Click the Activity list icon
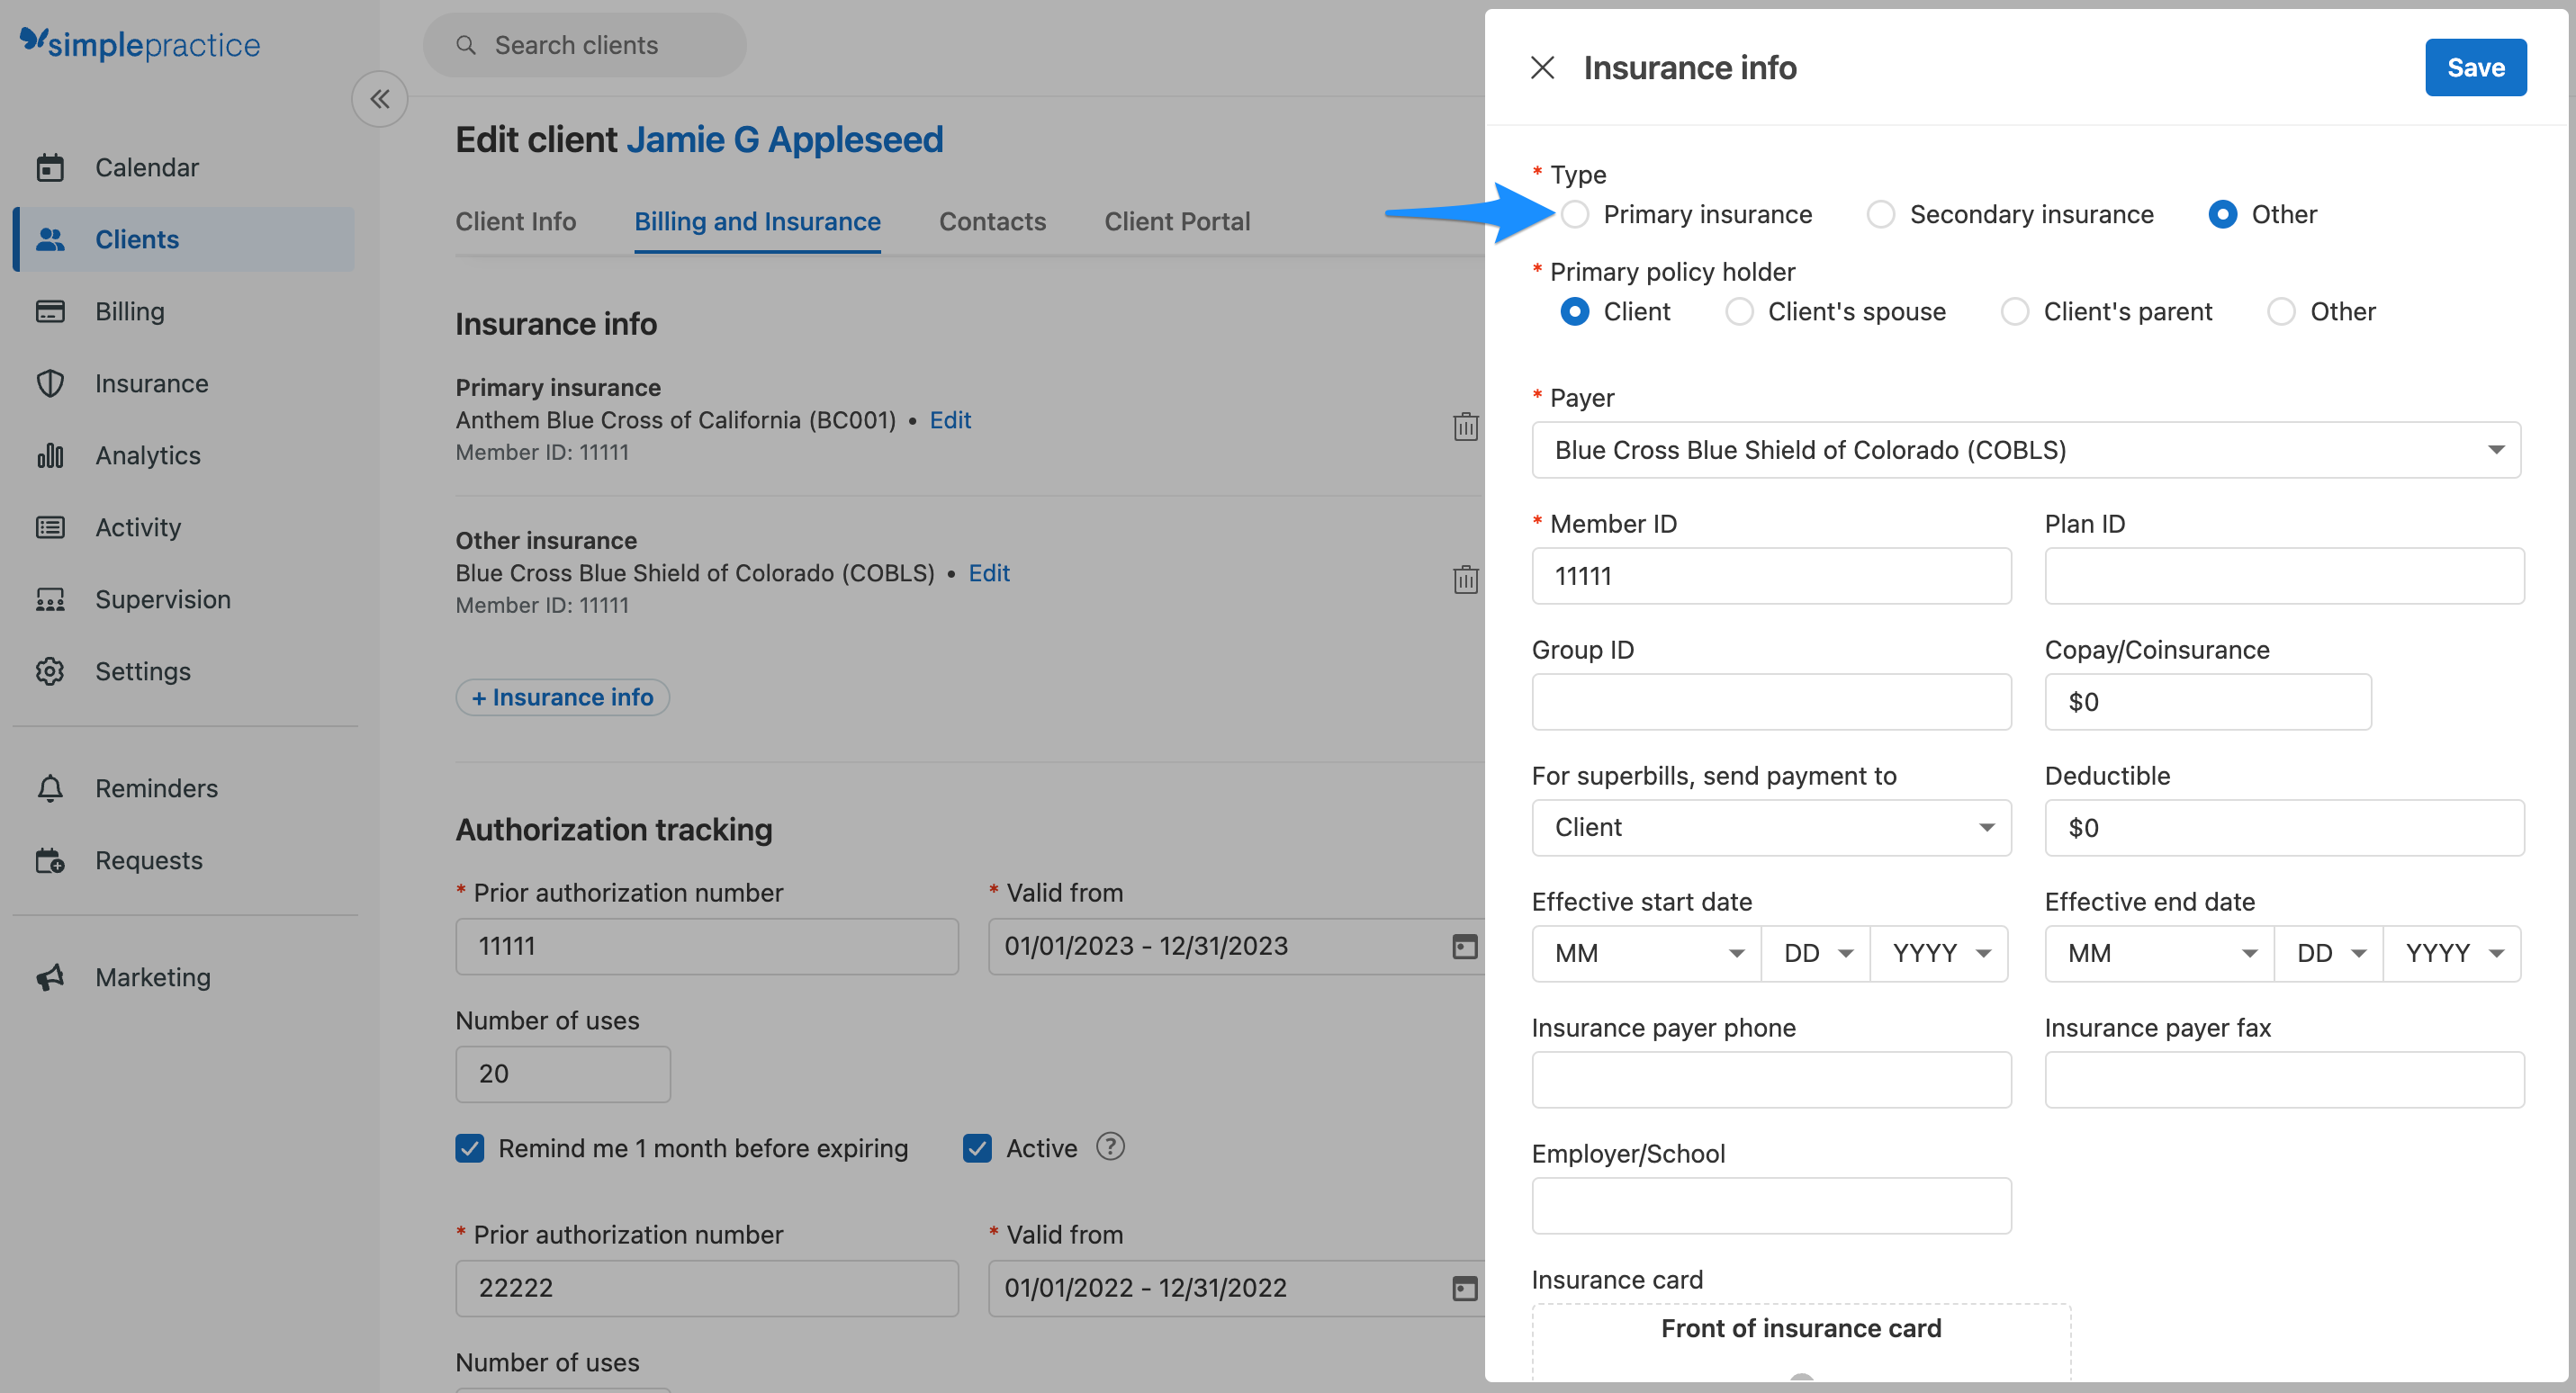2576x1393 pixels. pos(50,527)
